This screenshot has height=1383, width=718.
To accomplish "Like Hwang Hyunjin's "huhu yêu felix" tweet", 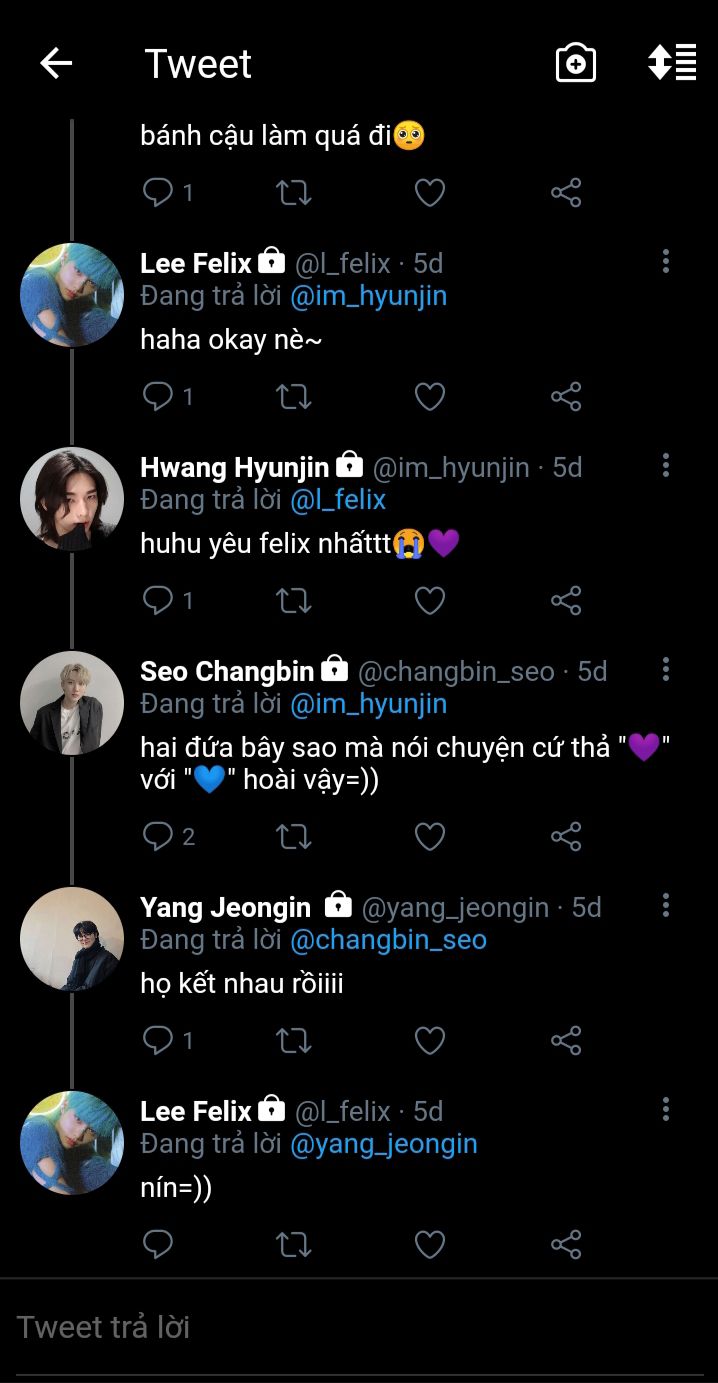I will [x=430, y=601].
